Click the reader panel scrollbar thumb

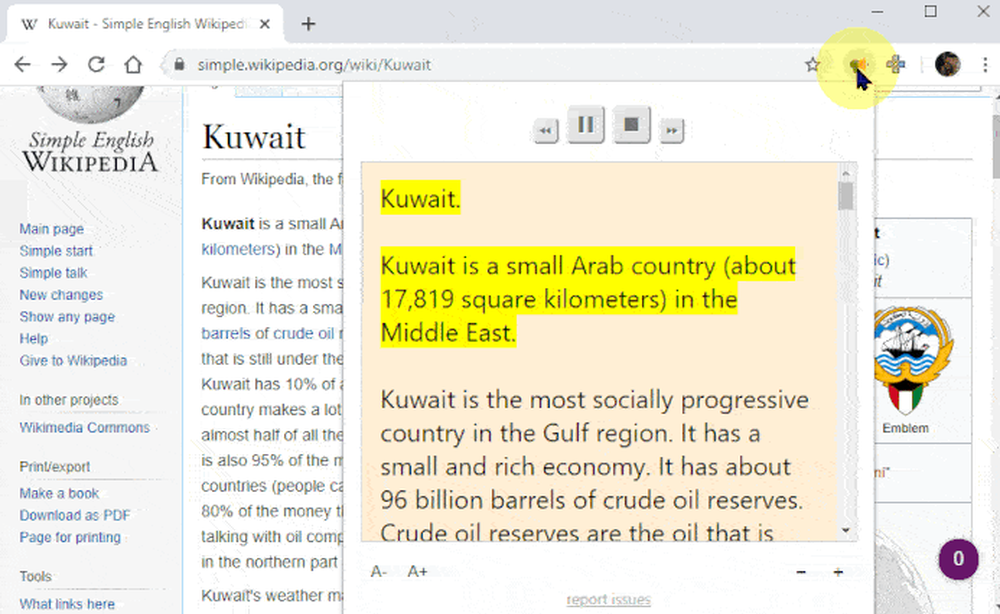pos(846,196)
